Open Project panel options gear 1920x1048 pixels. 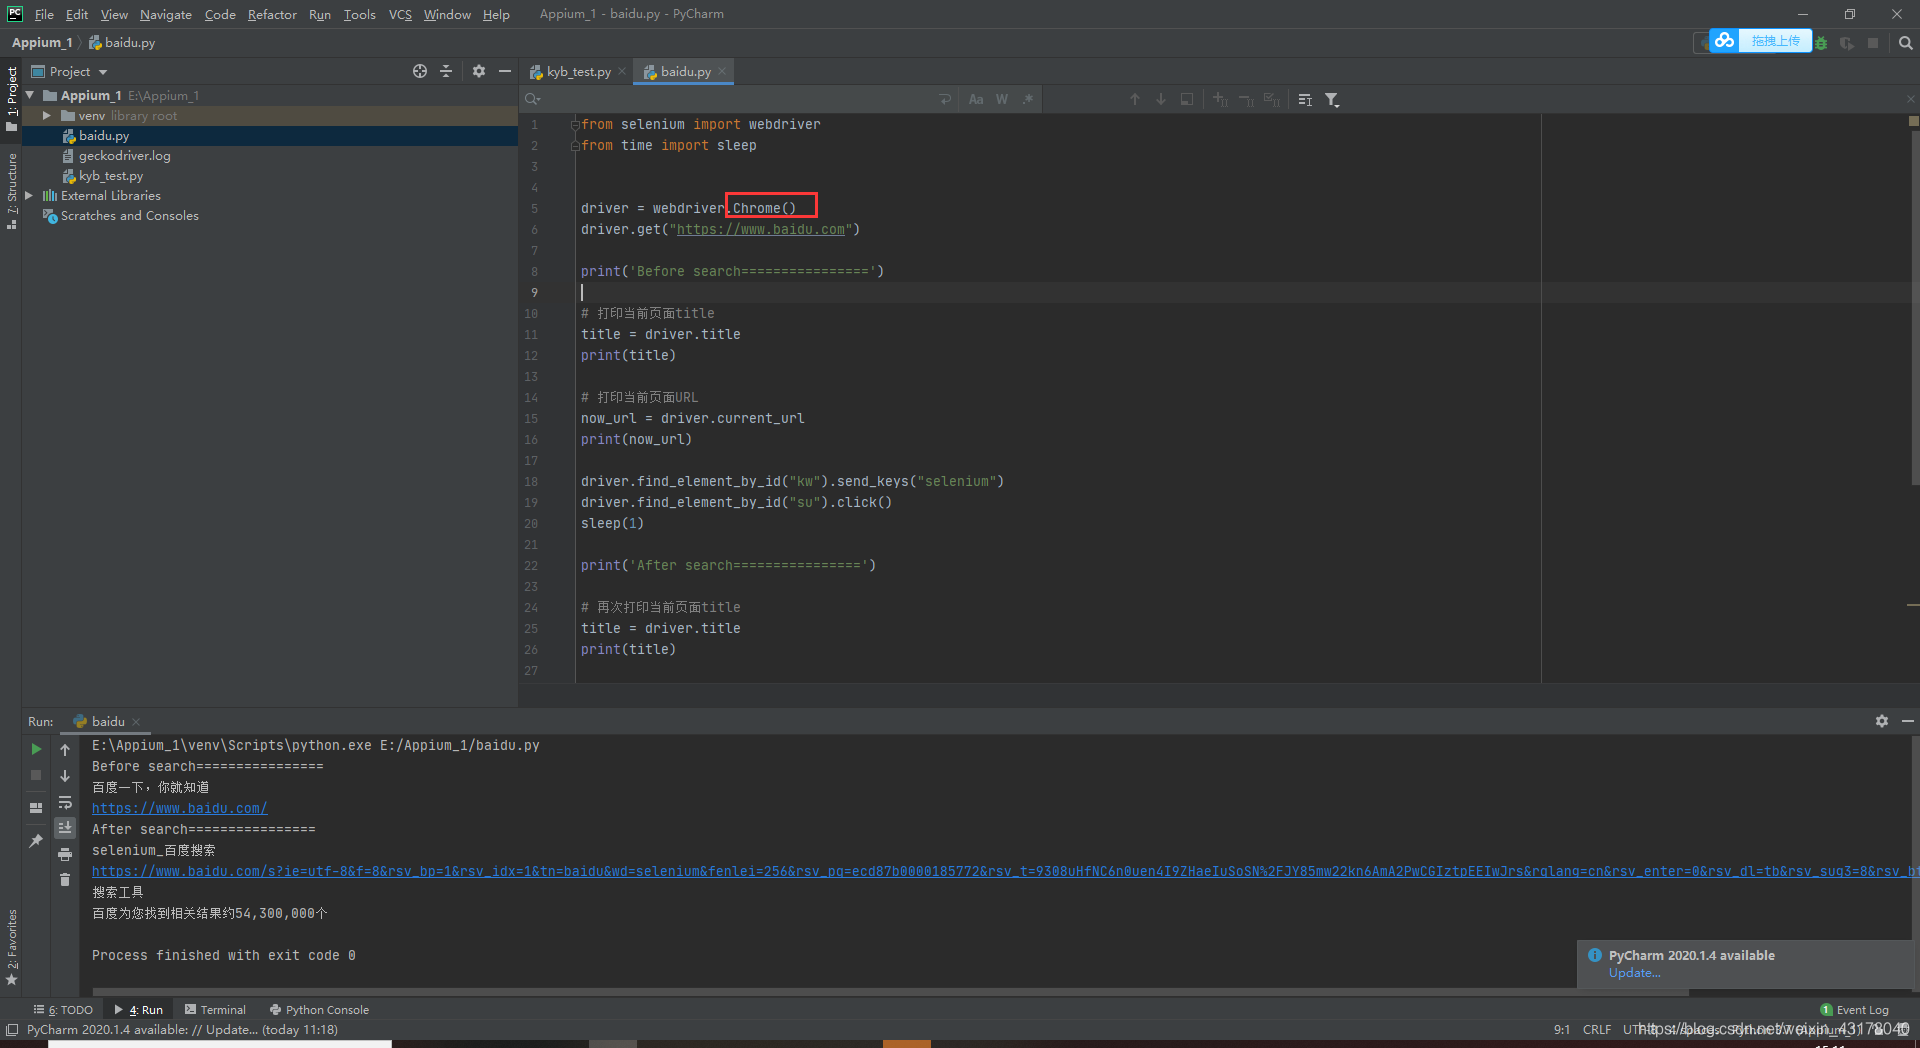coord(479,71)
